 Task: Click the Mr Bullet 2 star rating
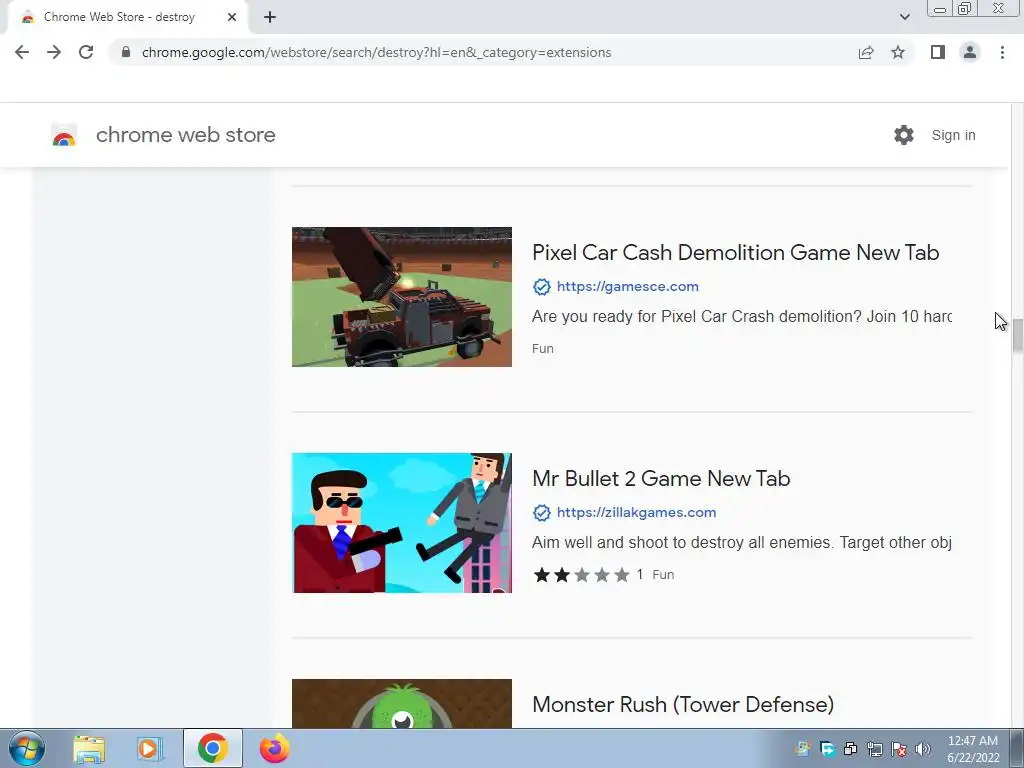[x=581, y=575]
